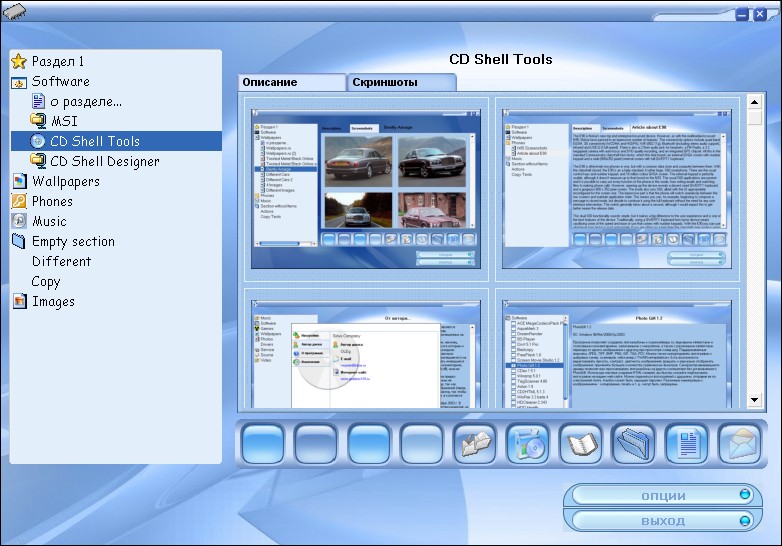Image resolution: width=782 pixels, height=546 pixels.
Task: Select MSI in the tree
Action: [64, 121]
